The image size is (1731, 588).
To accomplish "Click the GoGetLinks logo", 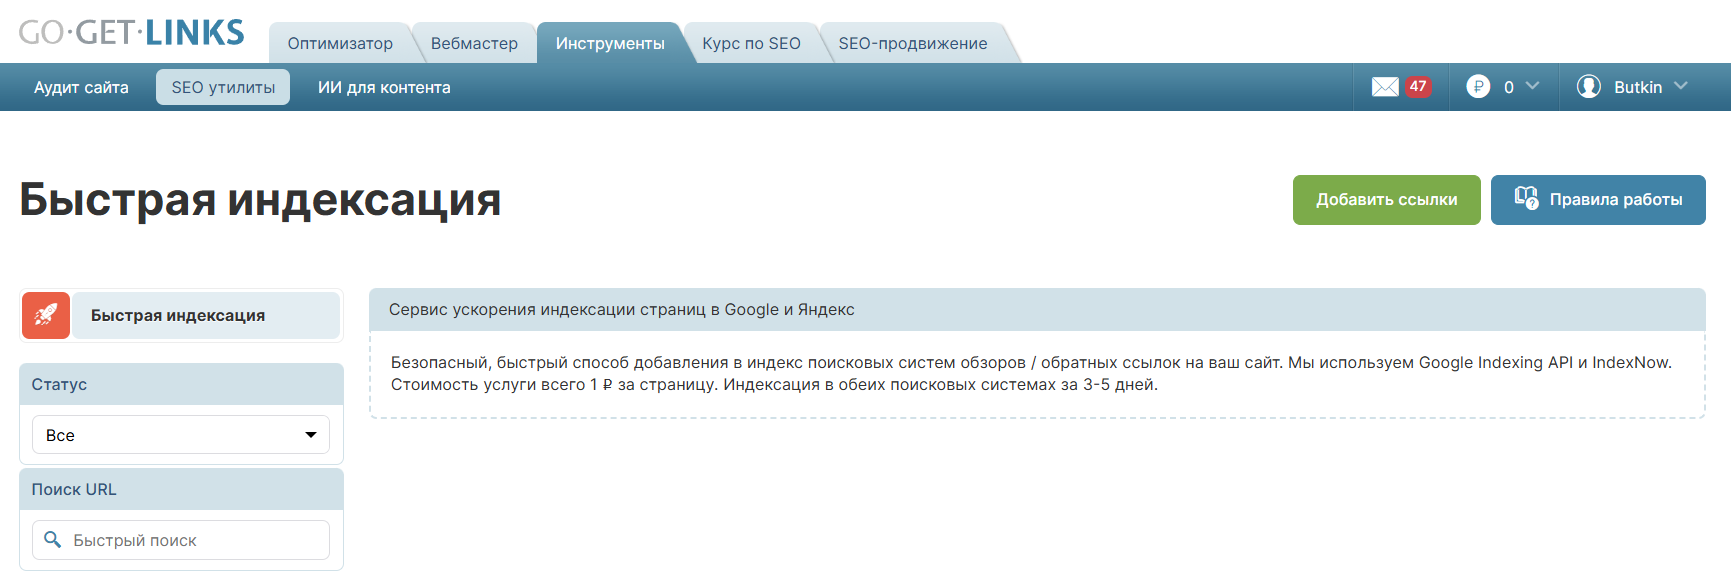I will [131, 33].
